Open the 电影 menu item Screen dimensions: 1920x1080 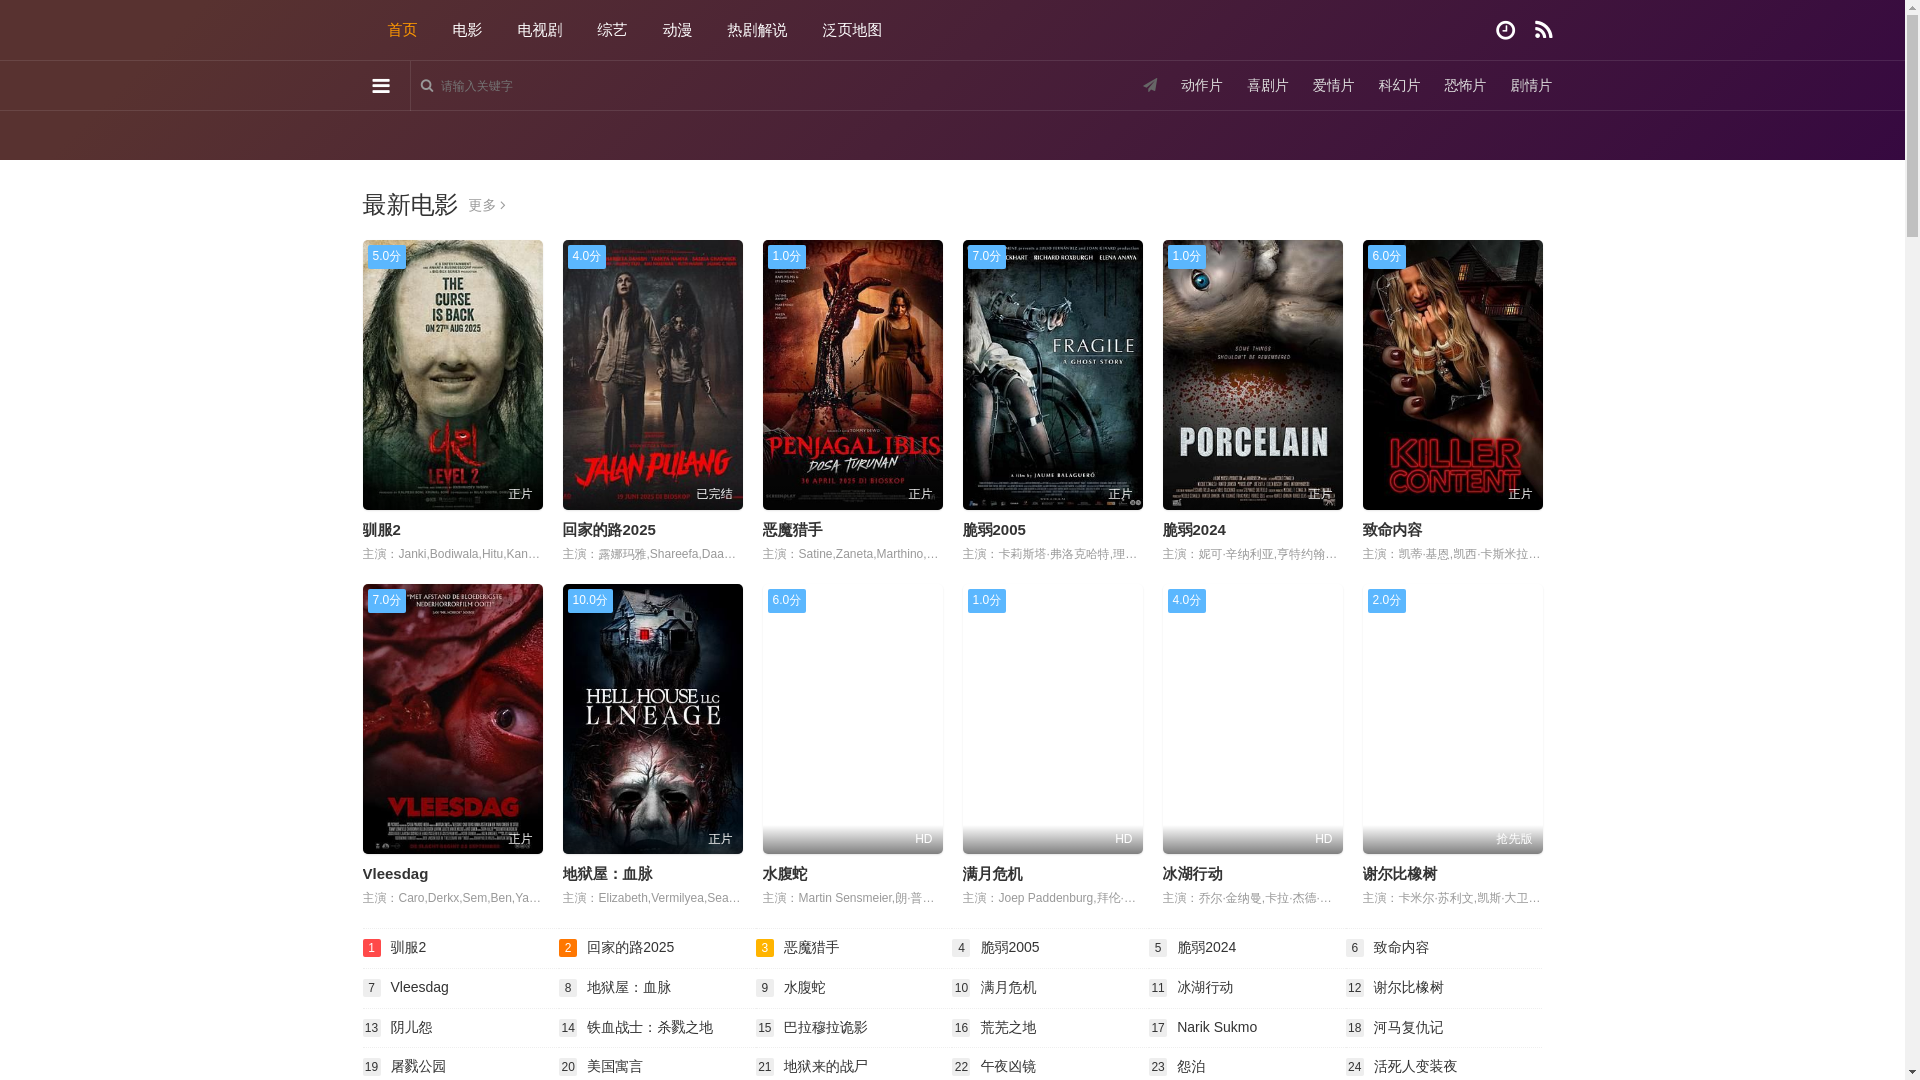coord(467,30)
